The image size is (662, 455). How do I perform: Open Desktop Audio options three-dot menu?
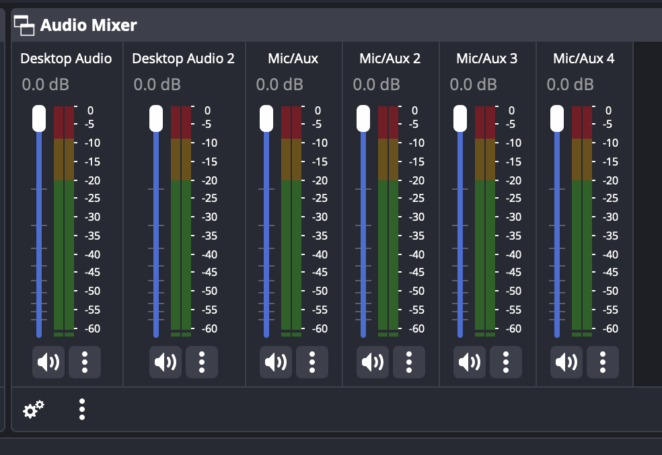coord(85,362)
